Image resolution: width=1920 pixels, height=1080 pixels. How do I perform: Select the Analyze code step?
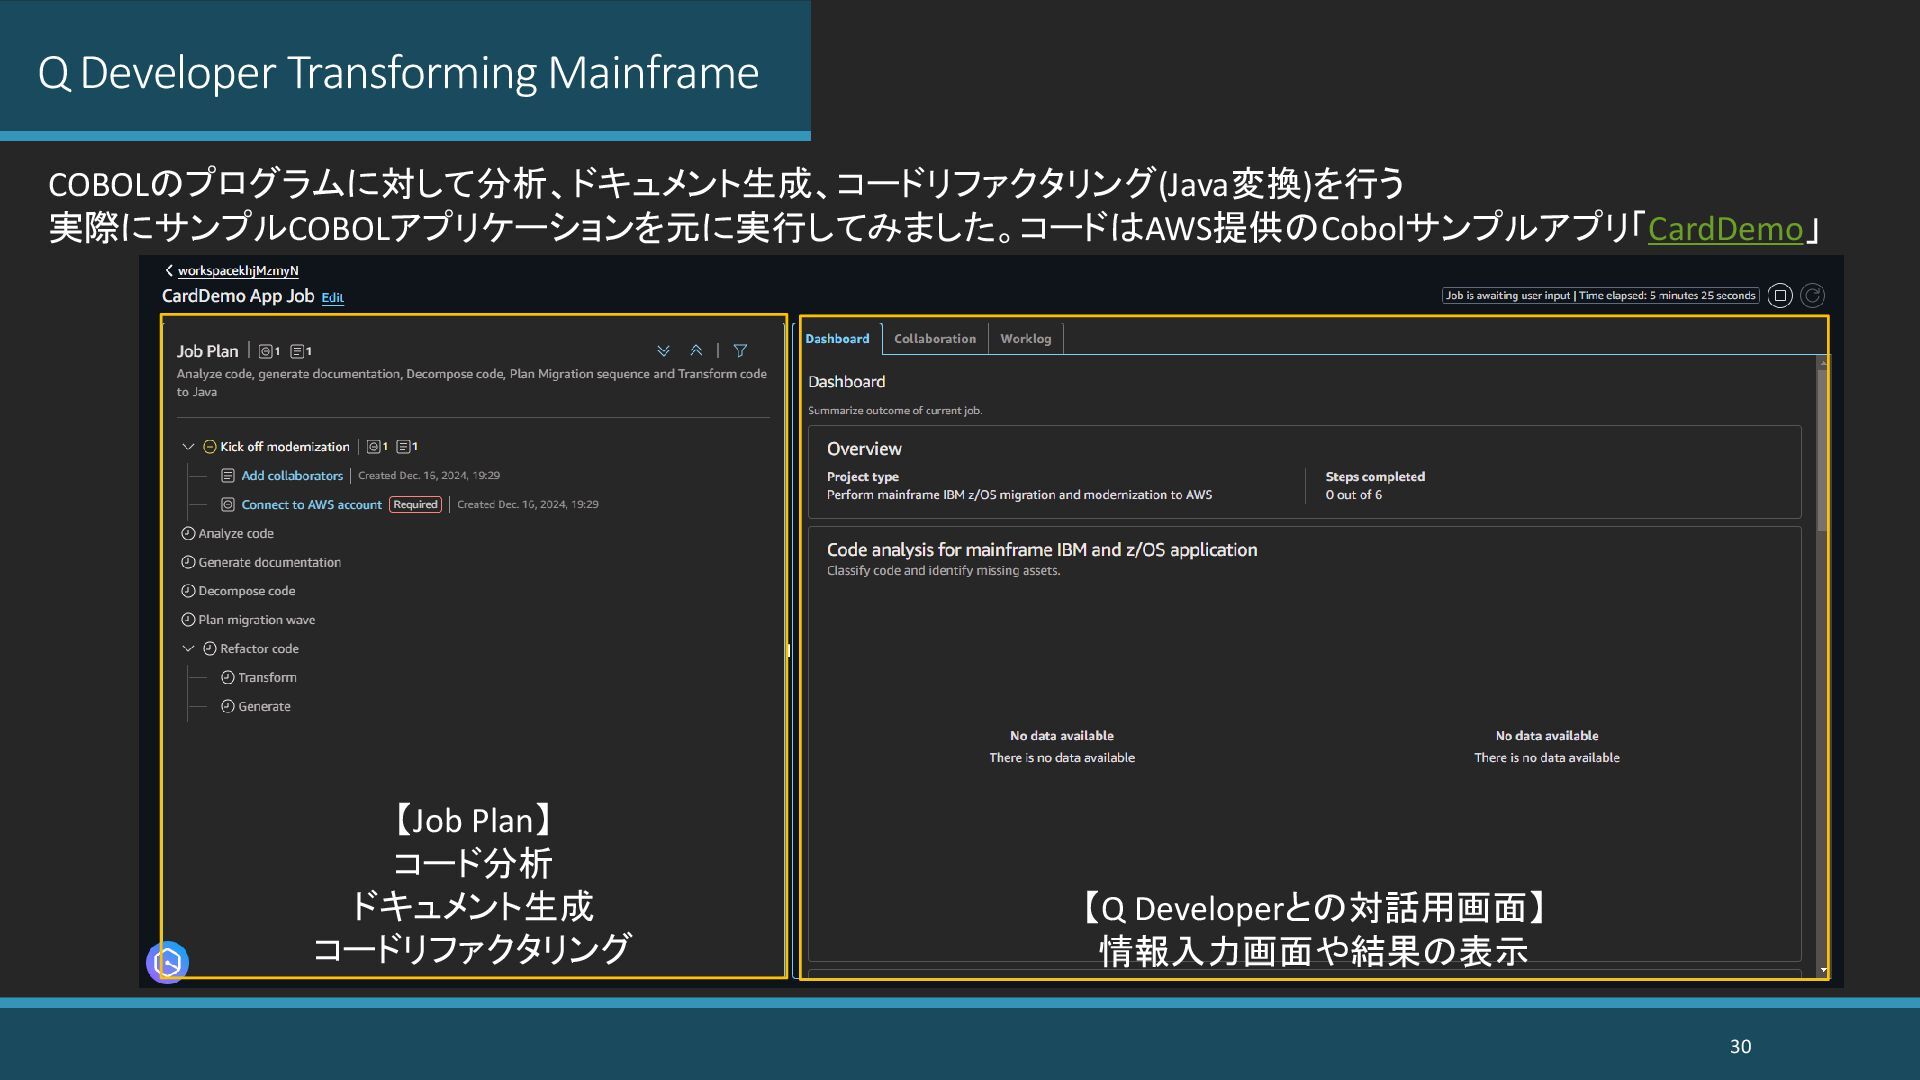click(x=236, y=534)
